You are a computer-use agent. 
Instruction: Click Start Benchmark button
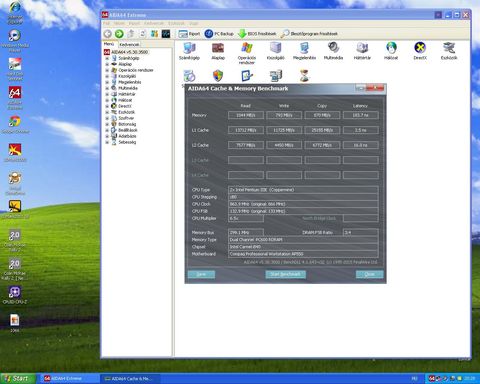click(x=286, y=274)
